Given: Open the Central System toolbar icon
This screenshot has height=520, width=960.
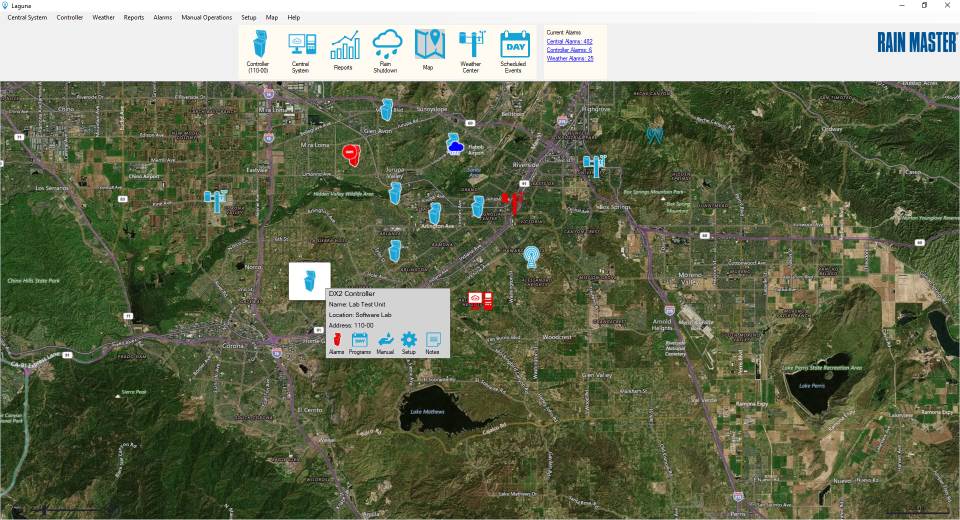Looking at the screenshot, I should 302,45.
